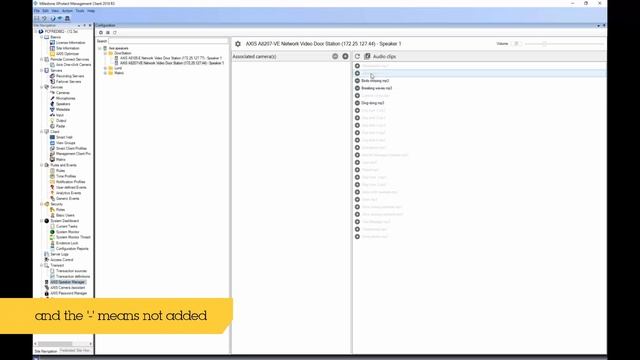Select License Information in Site Navigation
The width and height of the screenshot is (640, 360).
click(71, 42)
